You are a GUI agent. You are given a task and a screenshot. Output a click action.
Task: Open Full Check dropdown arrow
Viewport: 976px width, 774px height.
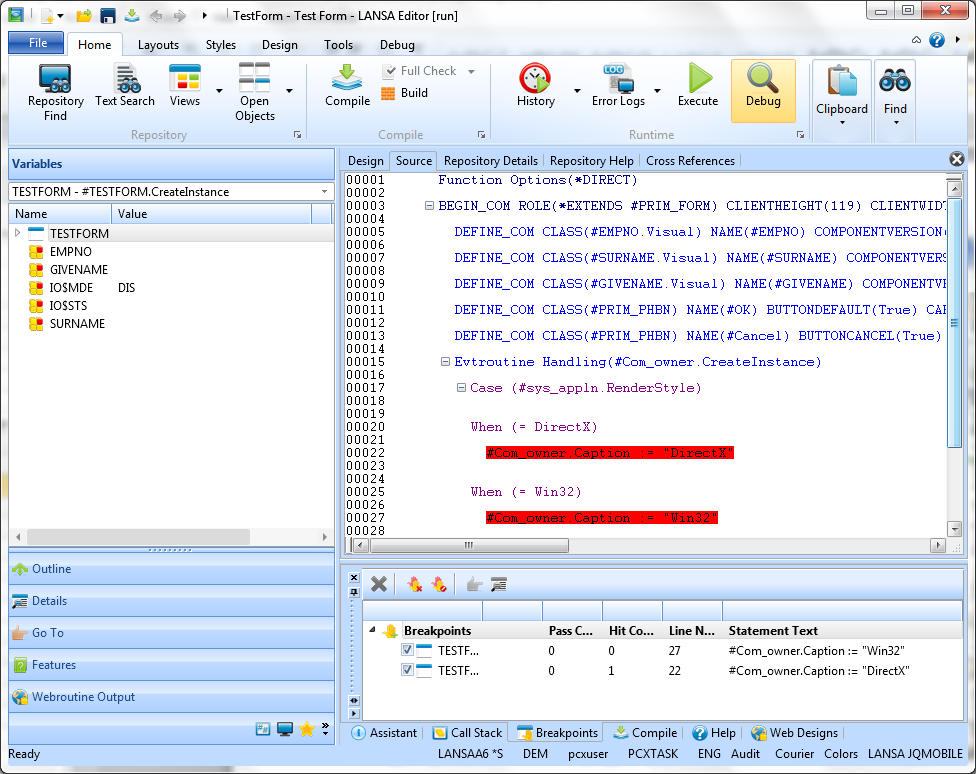pyautogui.click(x=471, y=72)
